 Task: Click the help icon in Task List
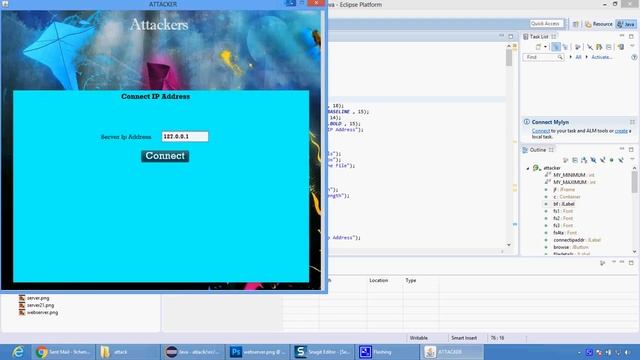pos(634,57)
